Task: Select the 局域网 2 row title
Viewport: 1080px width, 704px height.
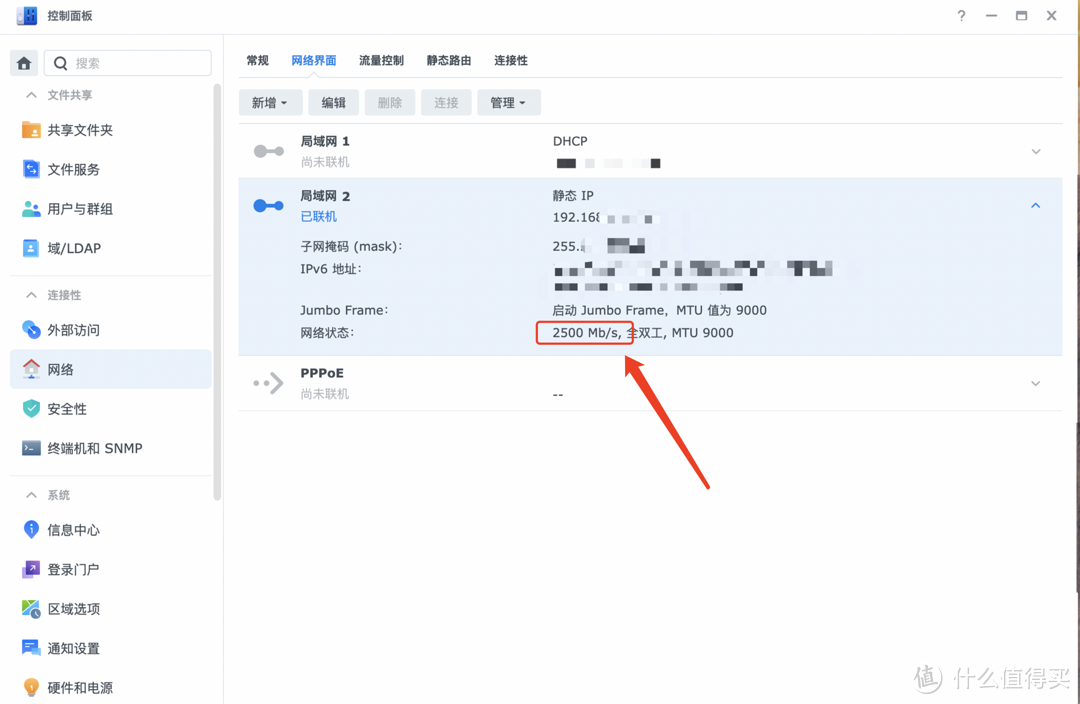Action: tap(325, 196)
